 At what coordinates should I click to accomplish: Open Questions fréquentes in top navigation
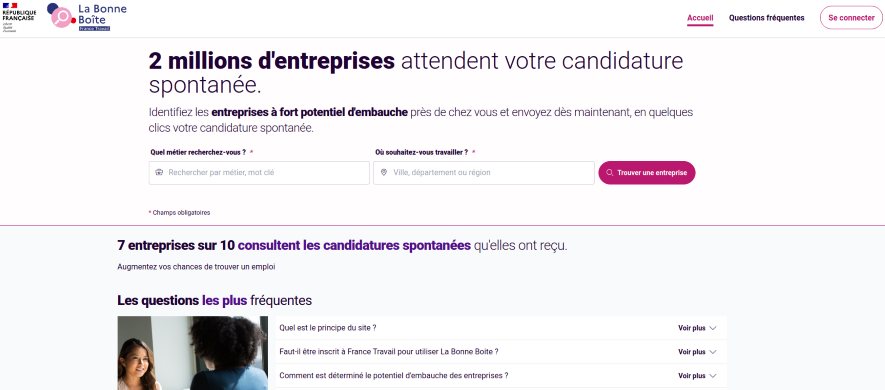click(766, 18)
